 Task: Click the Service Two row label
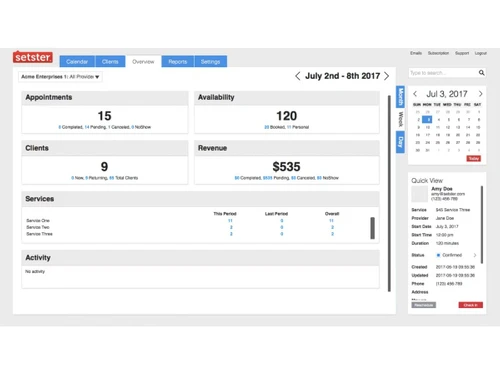click(38, 227)
